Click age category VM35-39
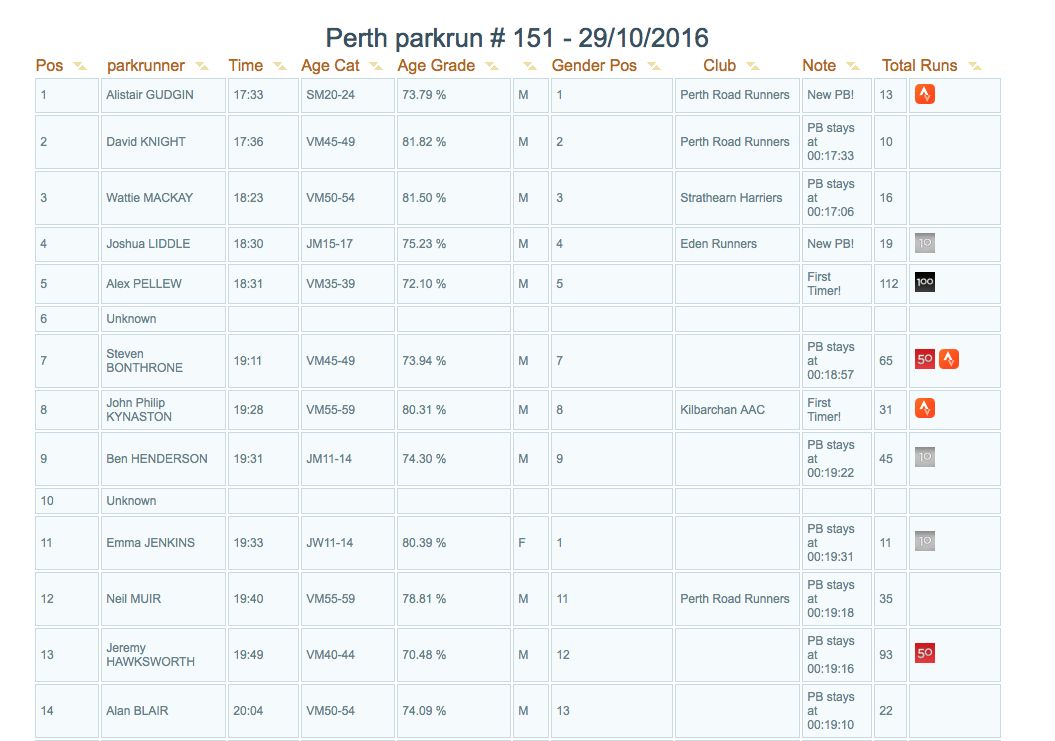 tap(330, 283)
